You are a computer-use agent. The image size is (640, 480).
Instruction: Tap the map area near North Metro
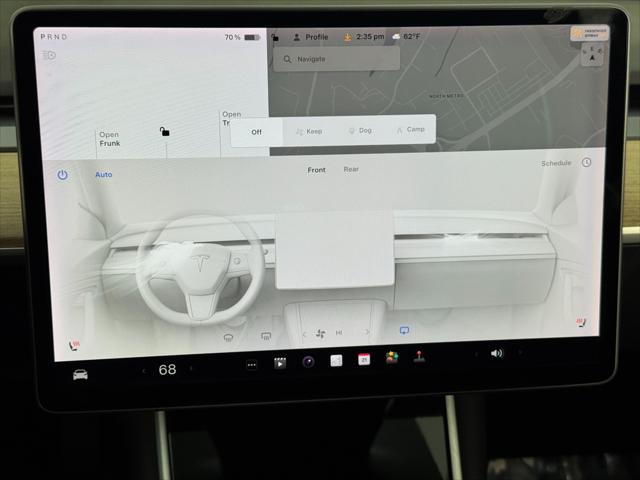click(446, 96)
